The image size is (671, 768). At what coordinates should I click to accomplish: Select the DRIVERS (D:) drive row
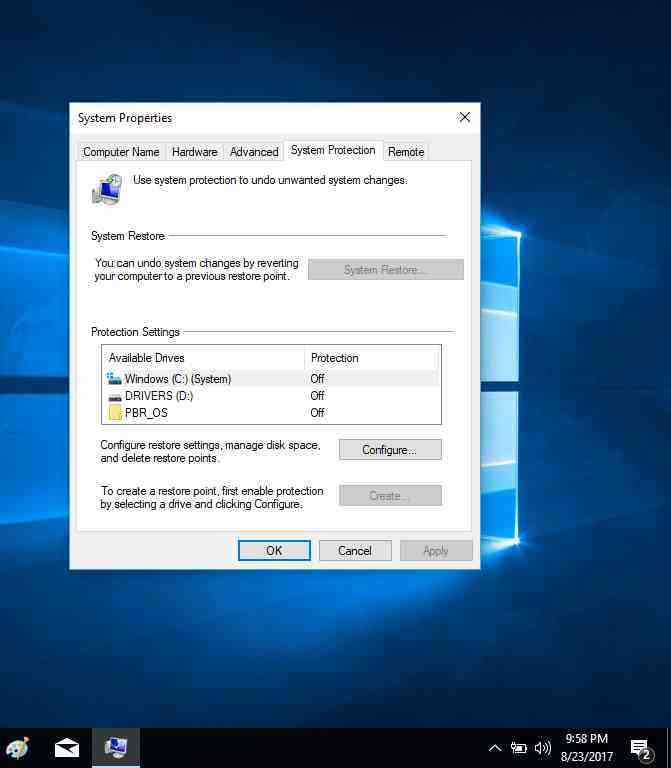point(271,396)
